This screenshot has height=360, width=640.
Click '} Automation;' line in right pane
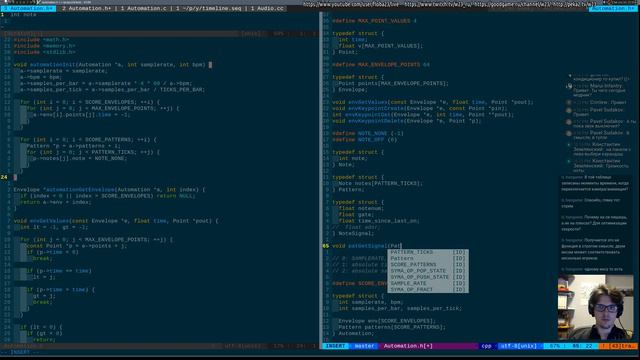click(353, 333)
